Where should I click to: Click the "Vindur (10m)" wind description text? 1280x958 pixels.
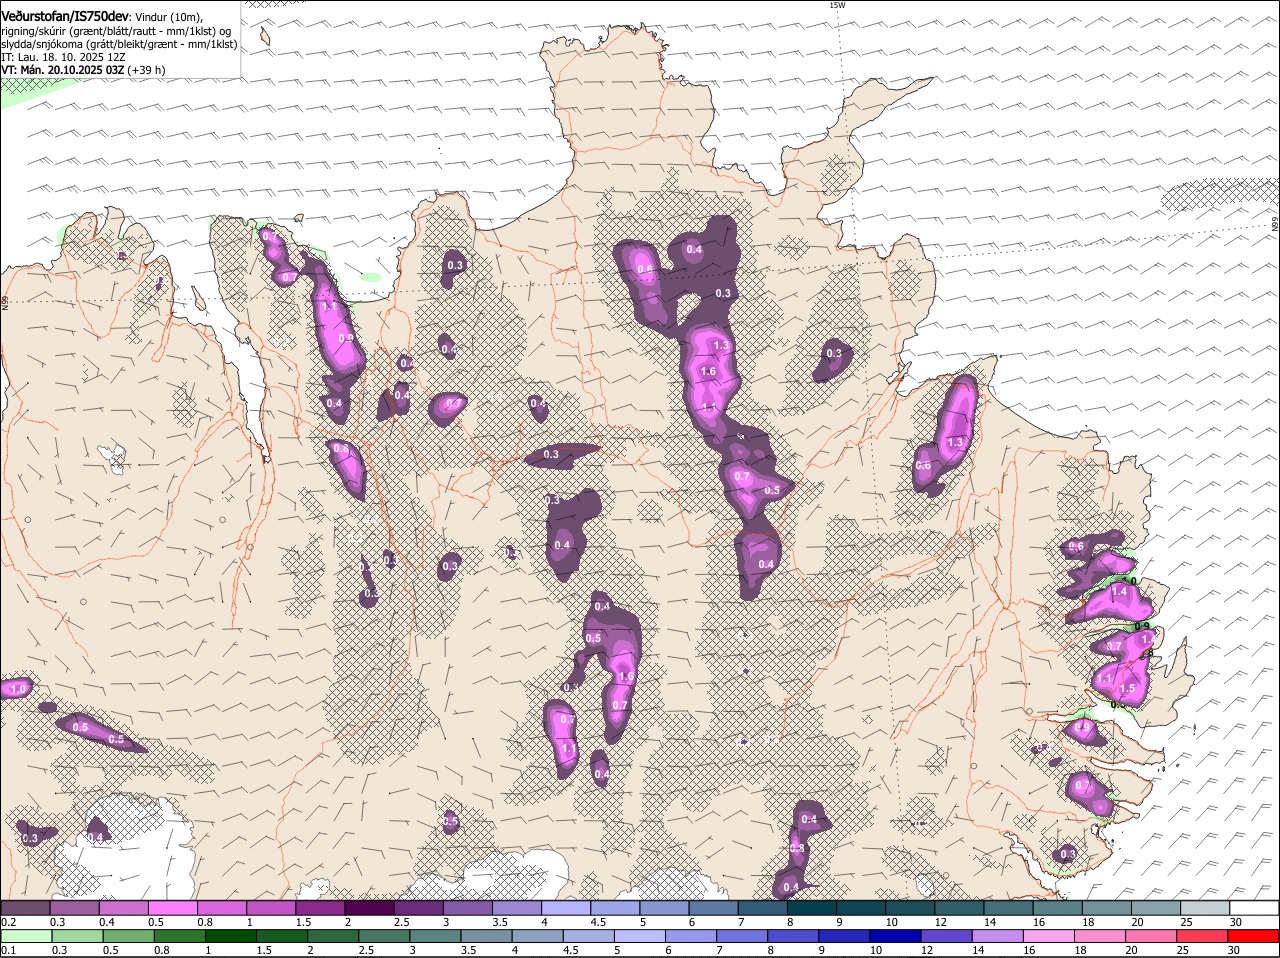(168, 18)
